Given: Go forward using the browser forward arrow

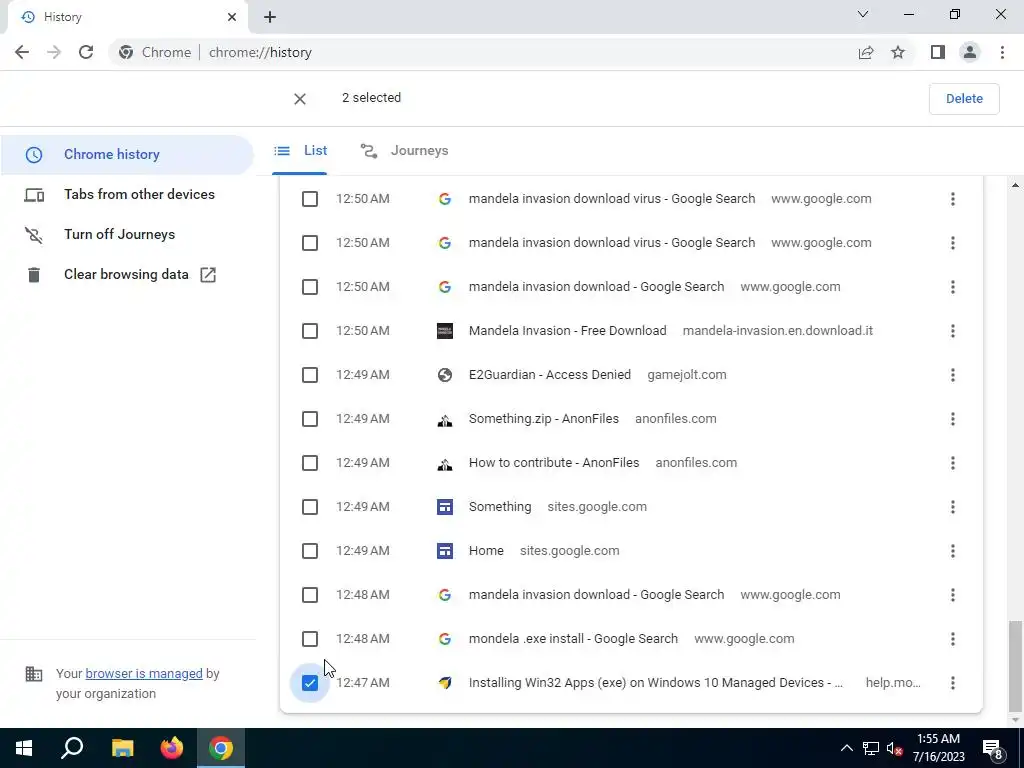Looking at the screenshot, I should click(x=54, y=52).
